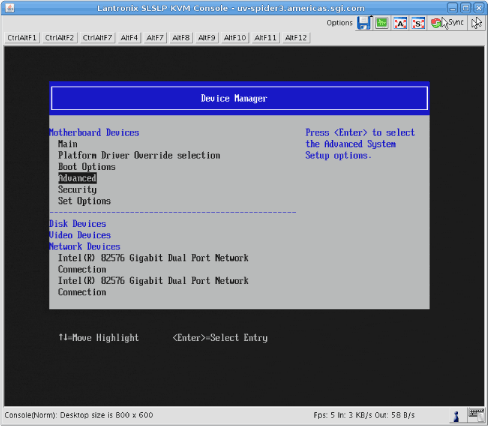Viewport: 488px width, 426px height.
Task: Select Platform Driver Override selection entry
Action: (x=139, y=155)
